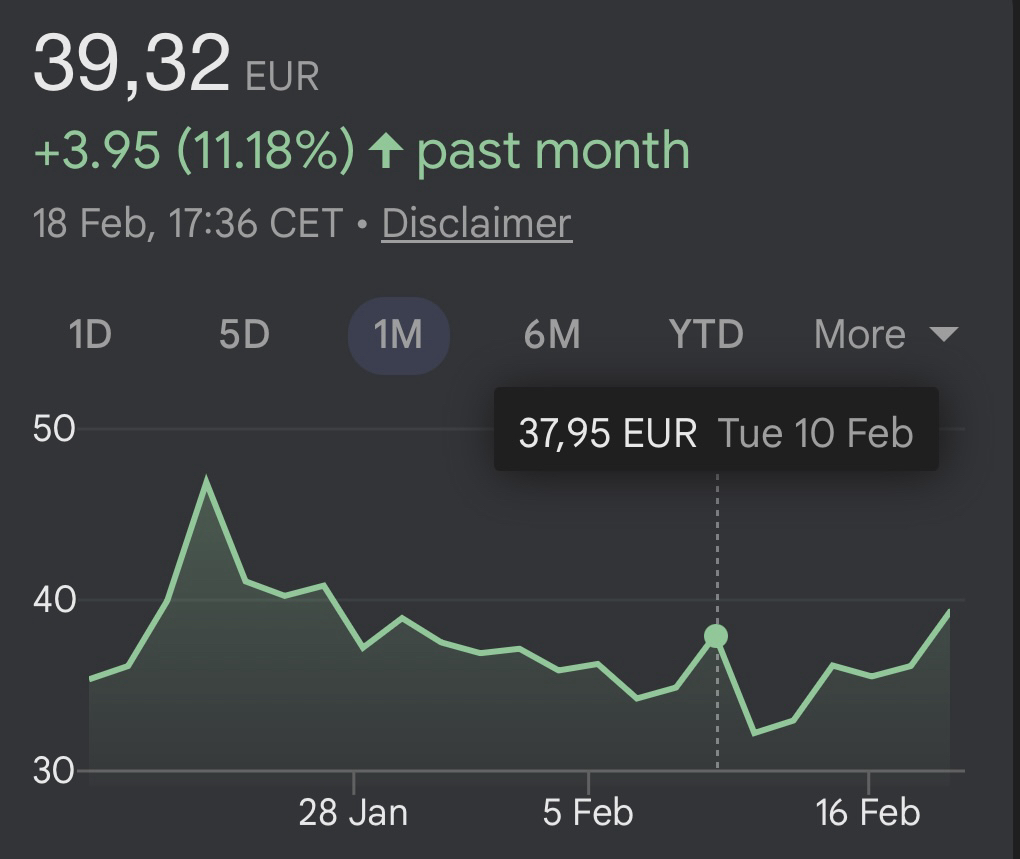This screenshot has width=1020, height=859.
Task: Click the 39,32 current price value
Action: pyautogui.click(x=132, y=64)
